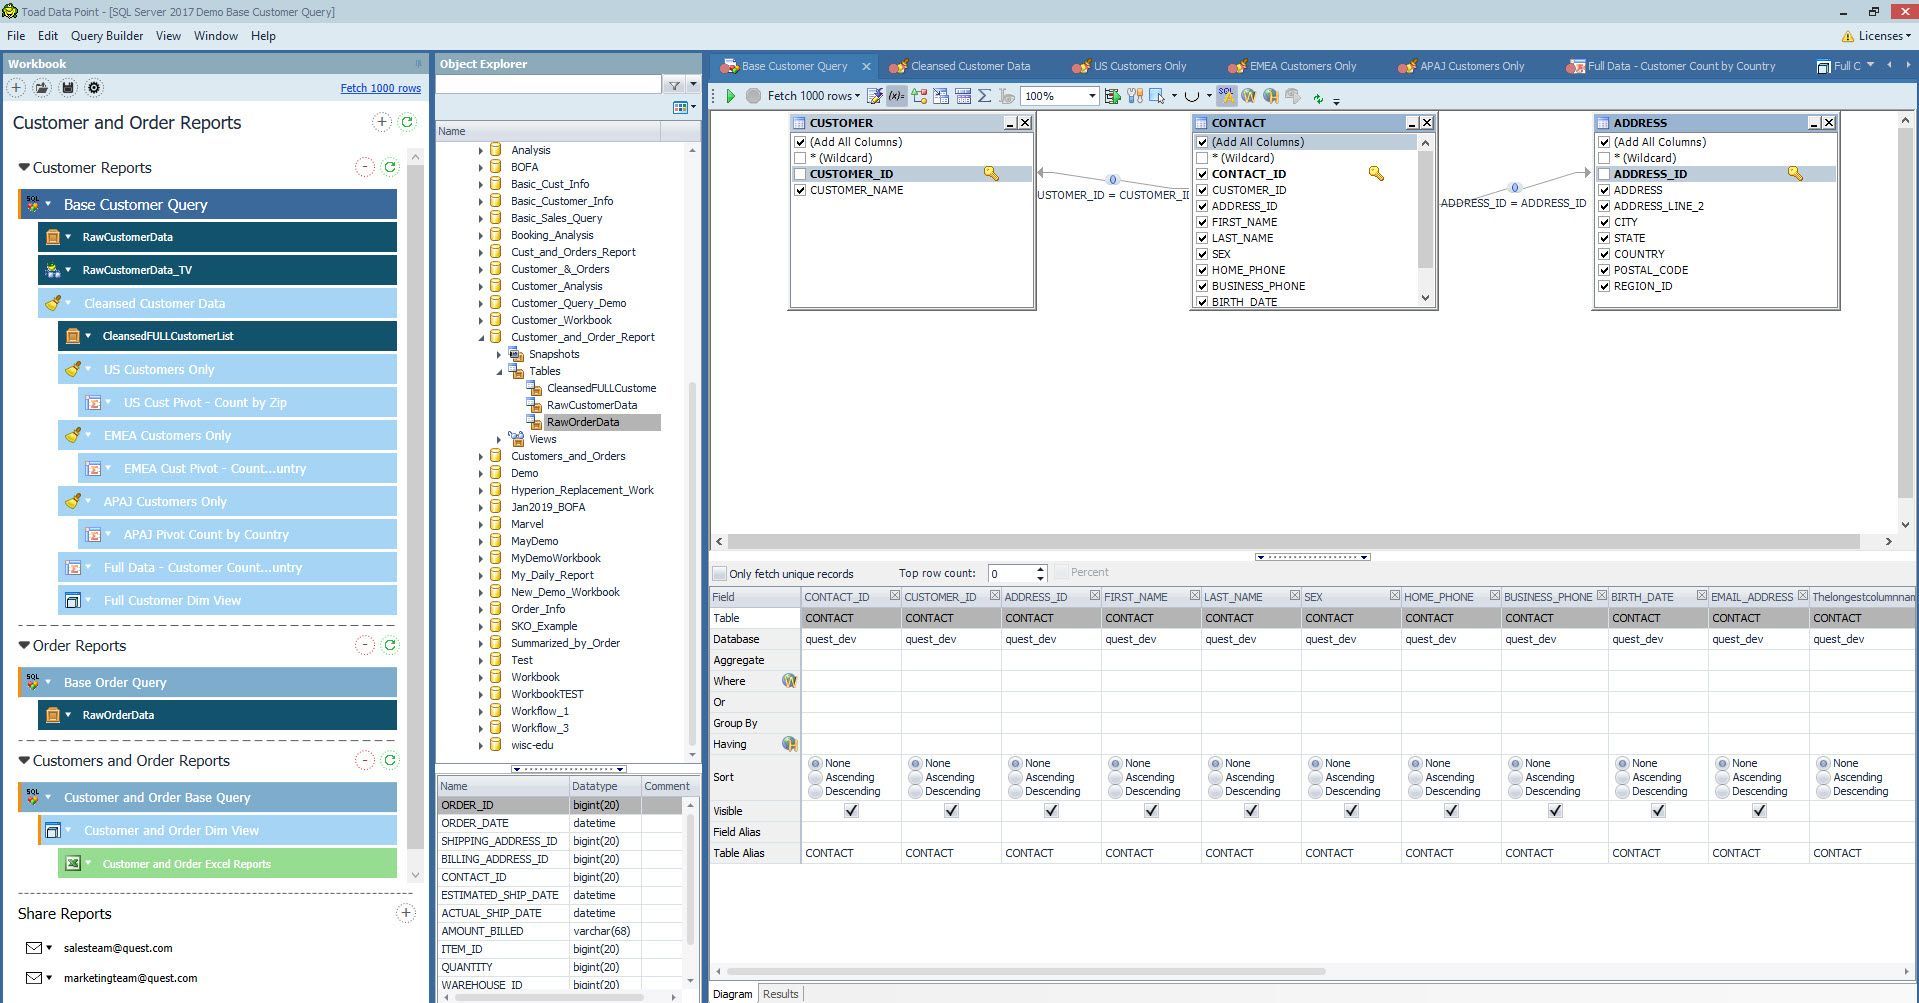Viewport: 1919px width, 1003px height.
Task: Click the Having clause H globe toolbar icon
Action: (x=1271, y=96)
